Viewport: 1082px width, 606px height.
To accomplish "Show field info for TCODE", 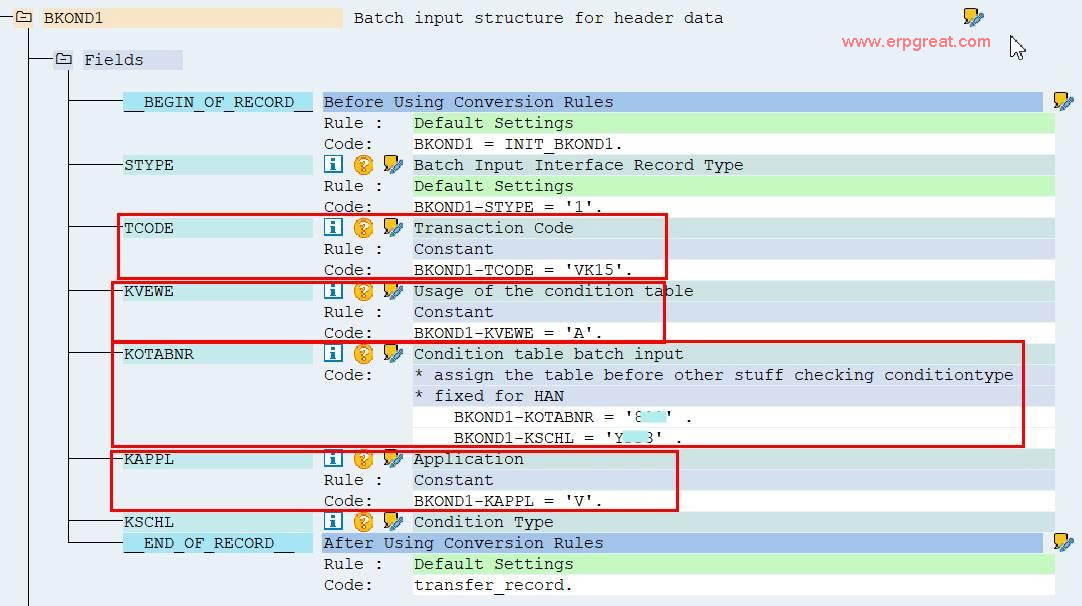I will [x=333, y=227].
